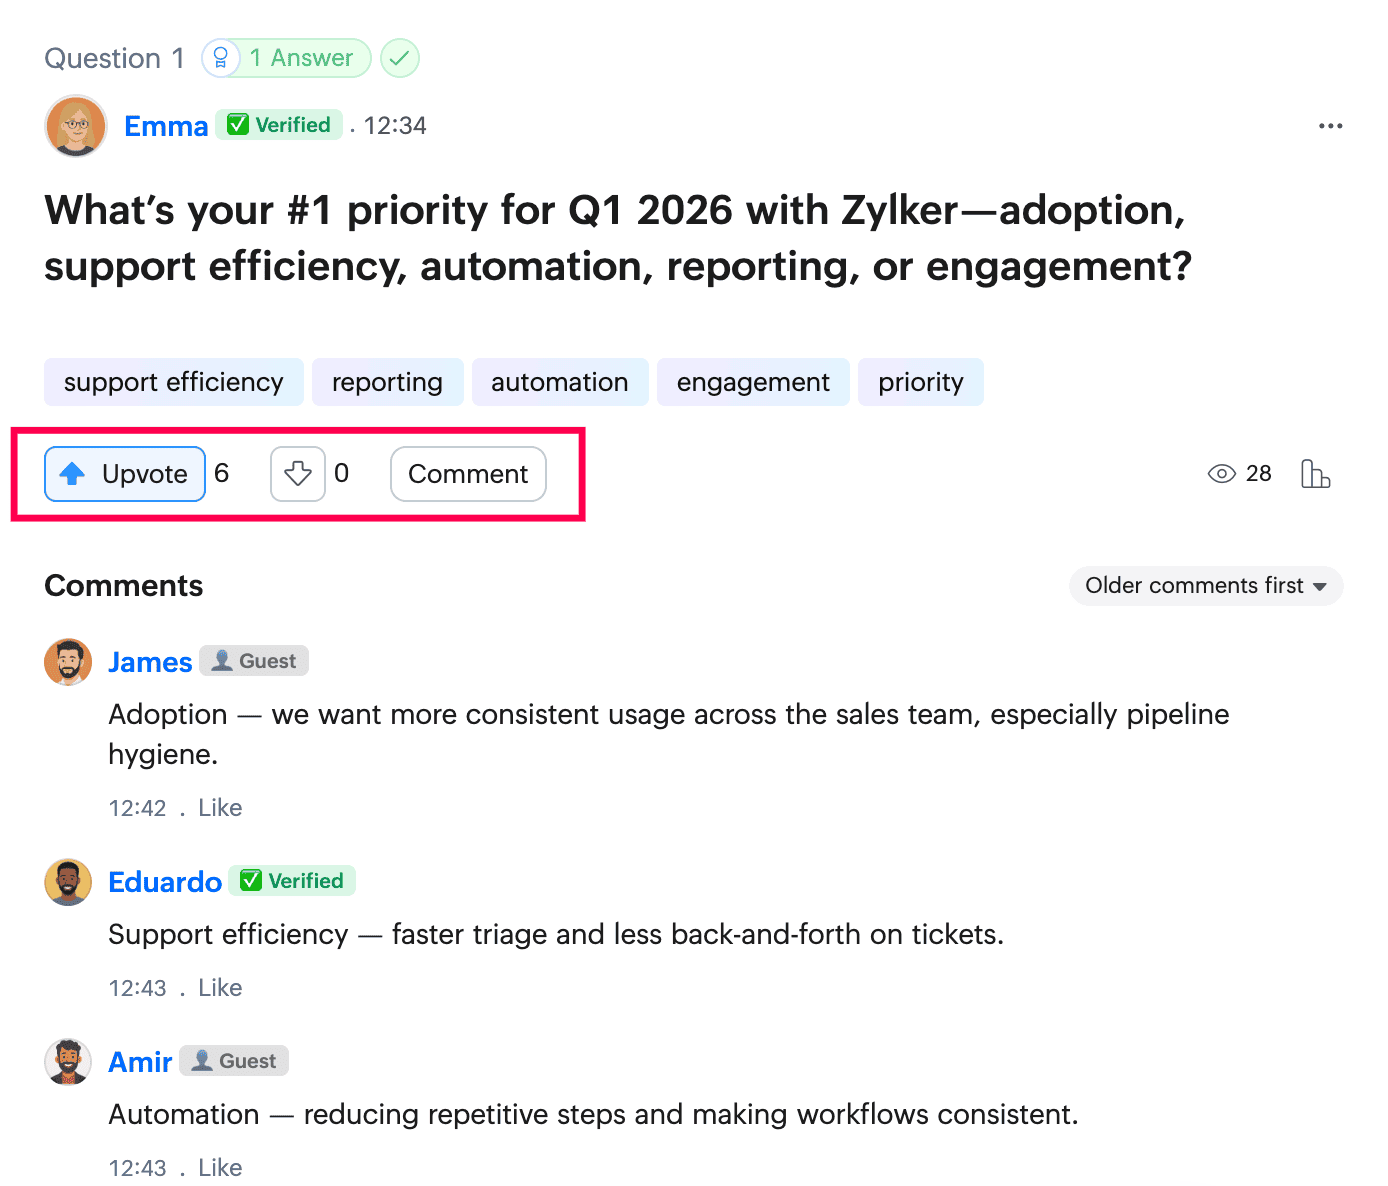Select the automation tag
Screen dimensions: 1388x1186
pos(560,382)
